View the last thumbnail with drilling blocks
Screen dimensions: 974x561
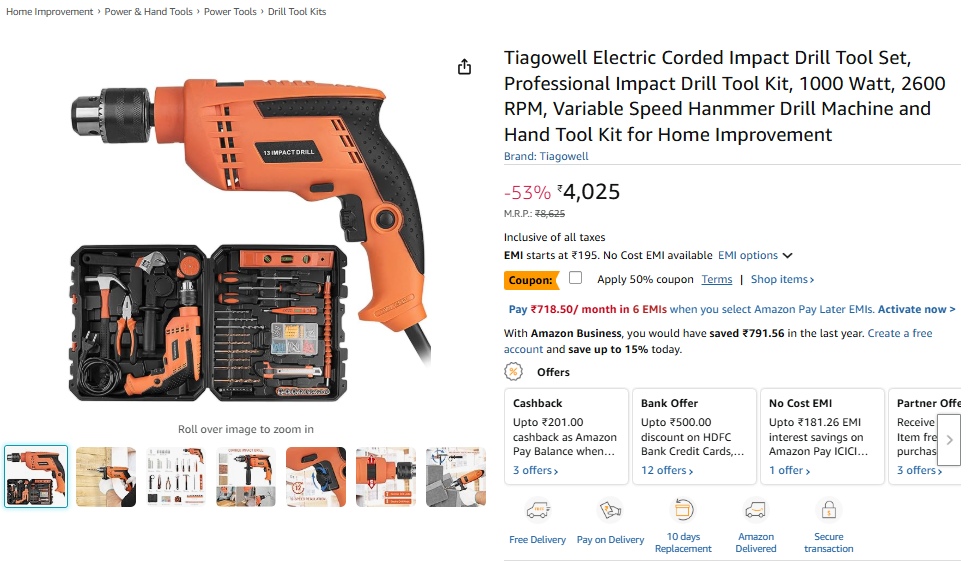(455, 477)
